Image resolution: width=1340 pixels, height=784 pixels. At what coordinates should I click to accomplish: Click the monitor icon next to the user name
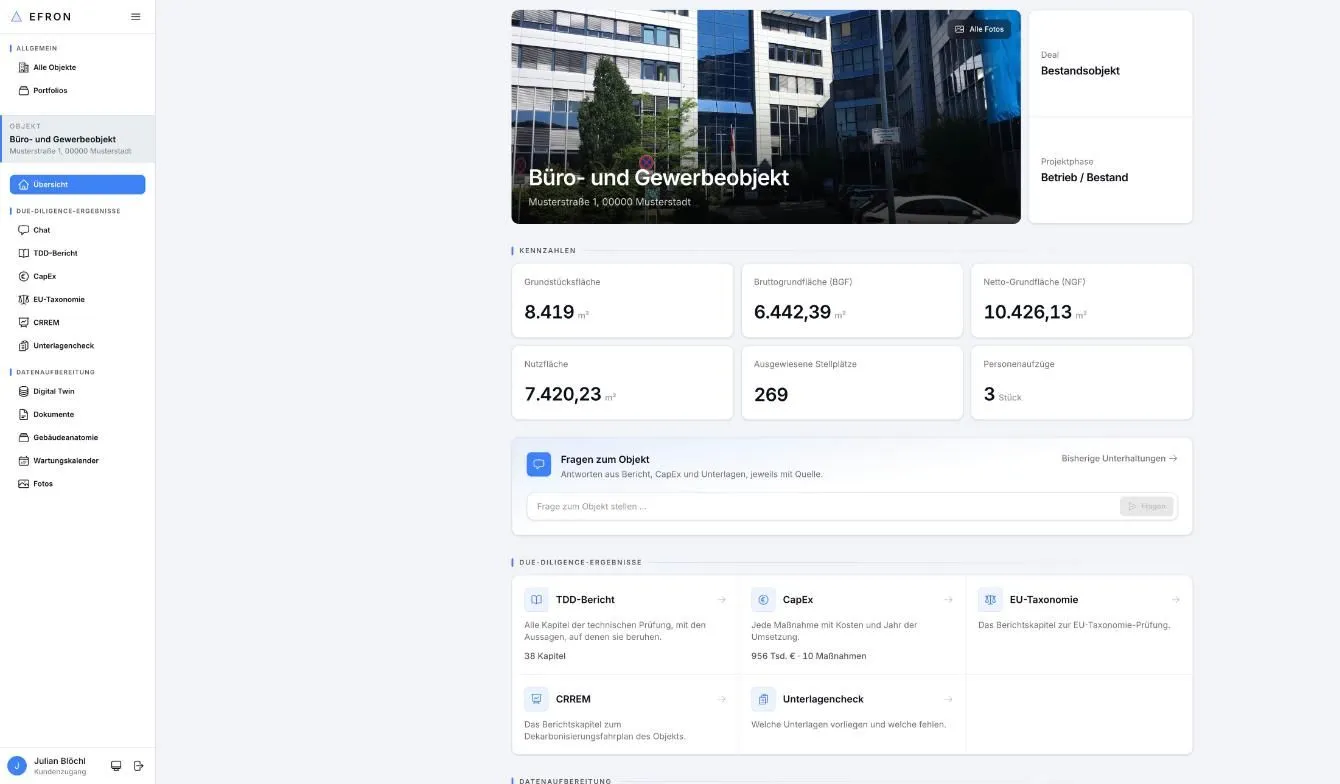[116, 766]
